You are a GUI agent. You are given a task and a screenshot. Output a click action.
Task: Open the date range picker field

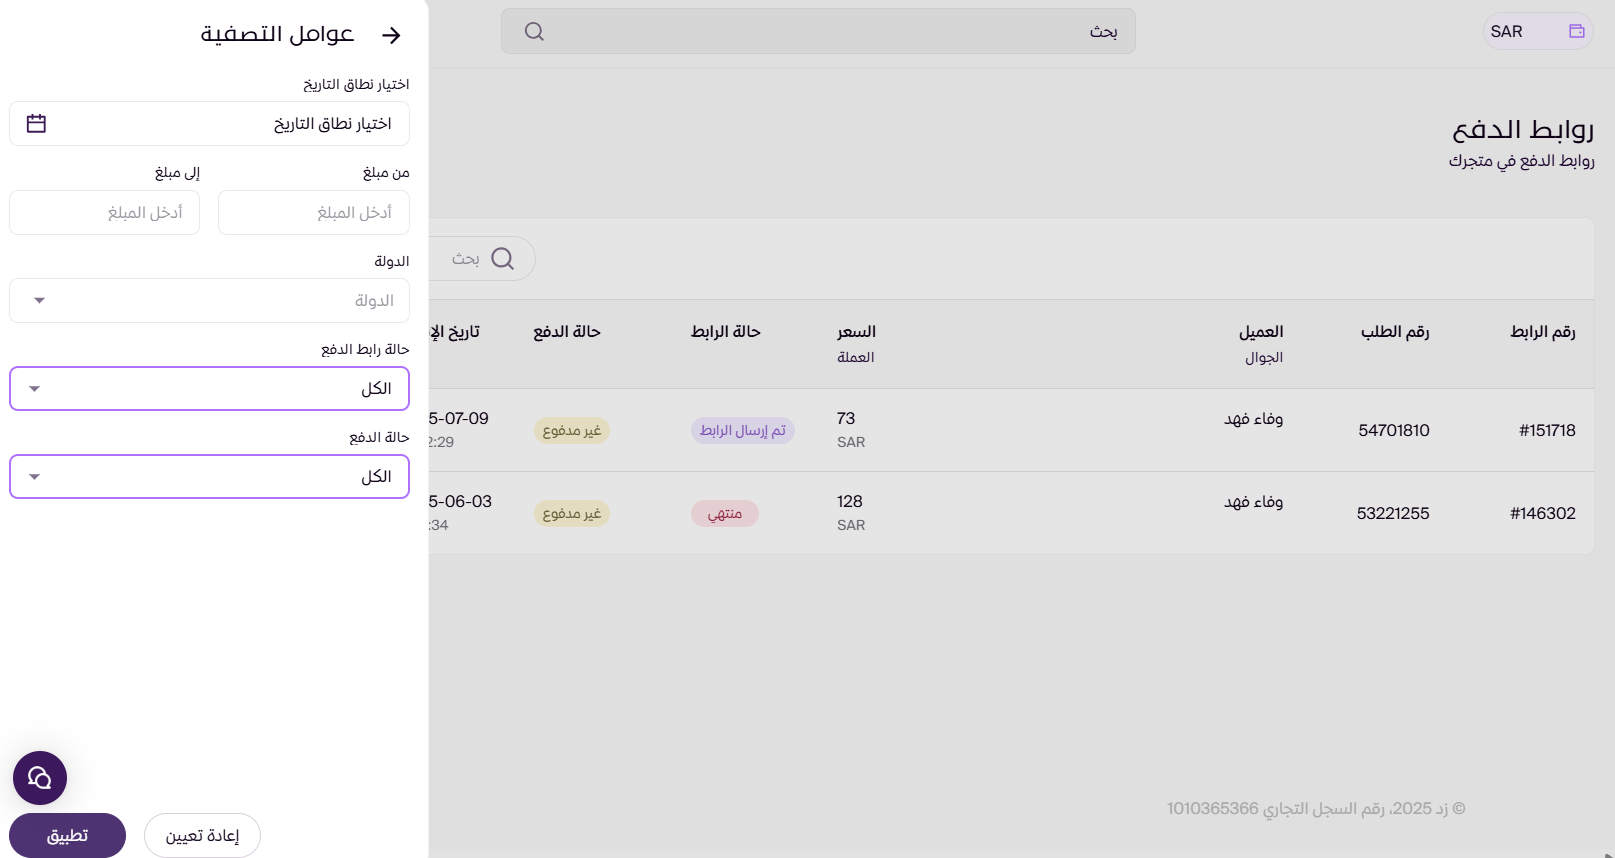click(209, 124)
